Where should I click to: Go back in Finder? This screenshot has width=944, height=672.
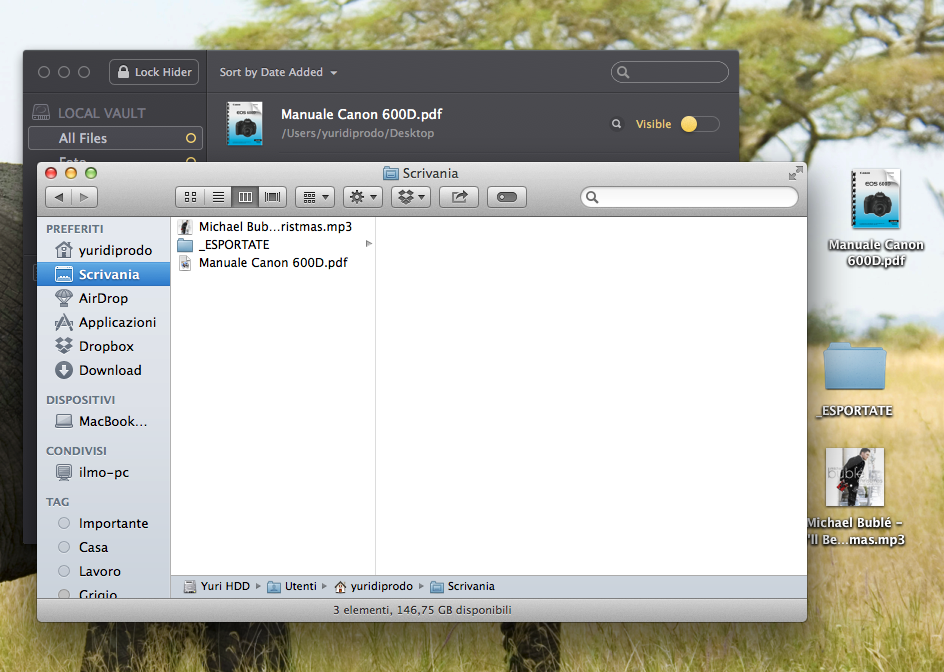[58, 197]
